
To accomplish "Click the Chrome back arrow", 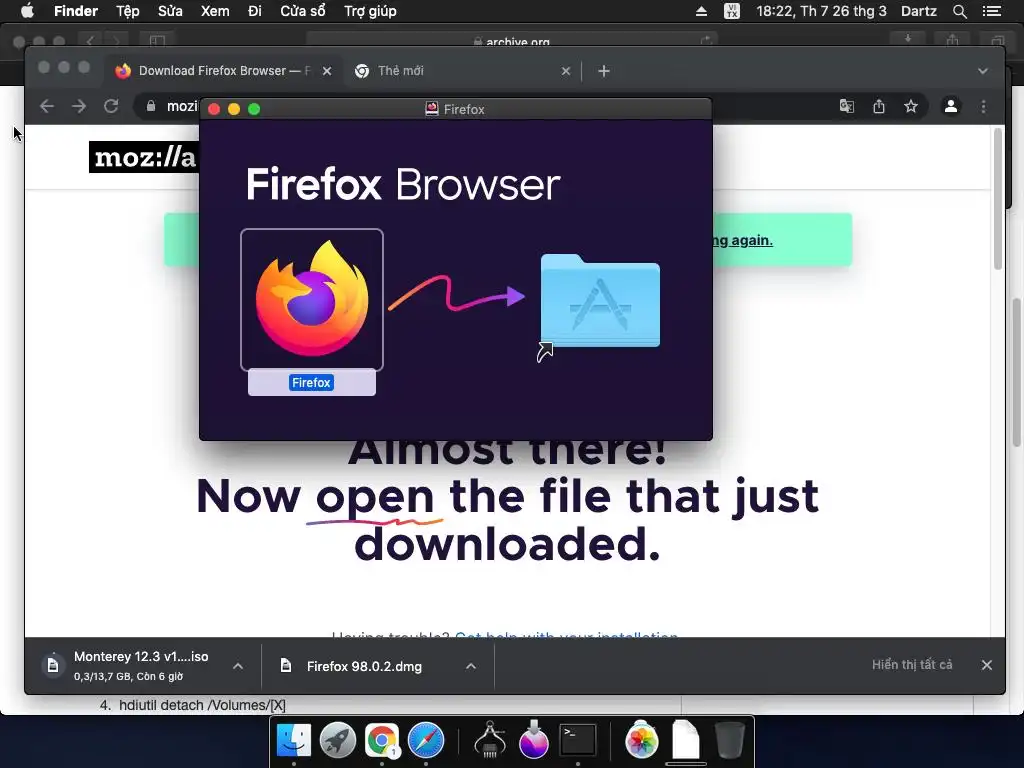I will click(x=46, y=106).
